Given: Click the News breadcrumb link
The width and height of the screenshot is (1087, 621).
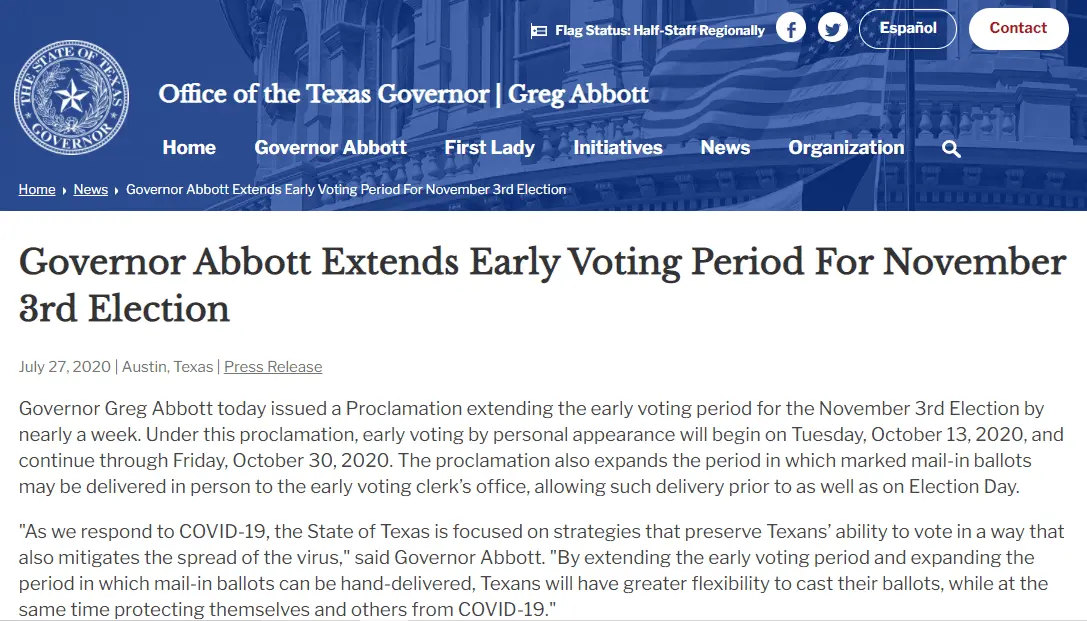Looking at the screenshot, I should click(x=90, y=189).
